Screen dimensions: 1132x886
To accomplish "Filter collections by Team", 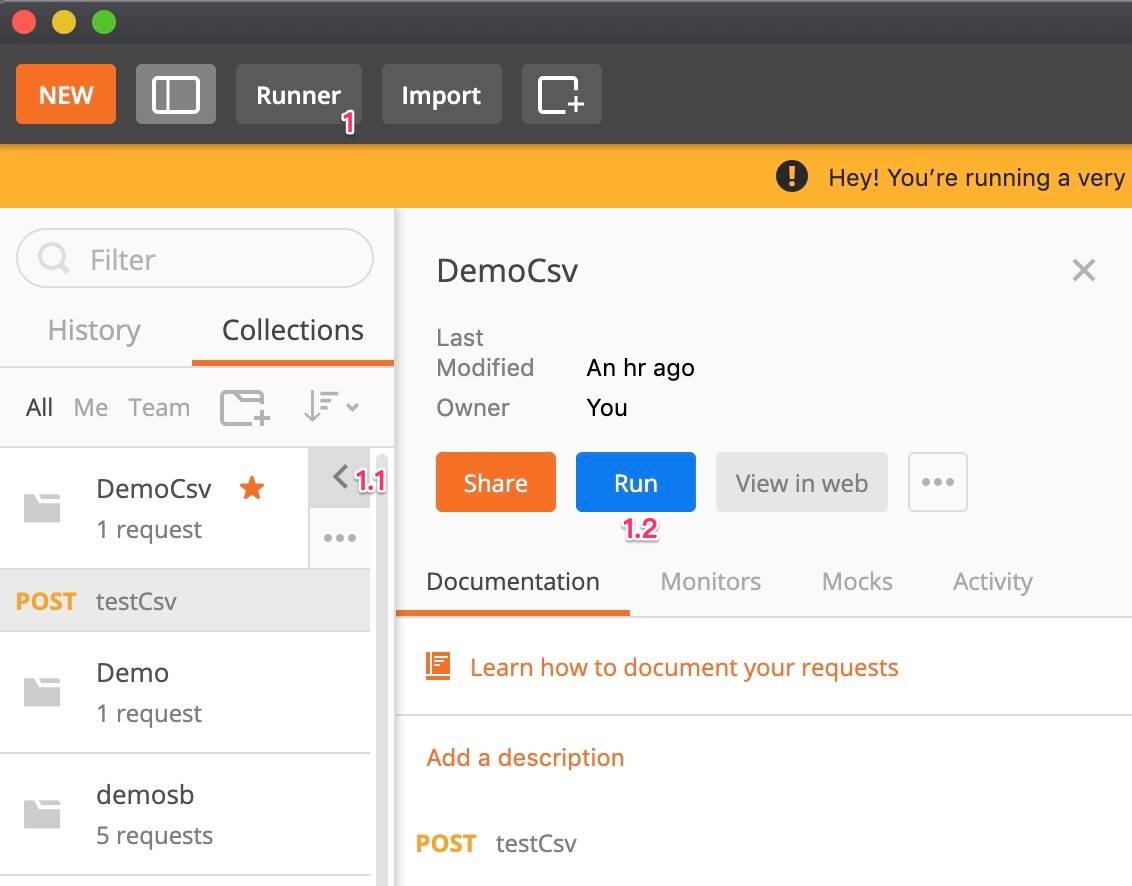I will pos(160,408).
